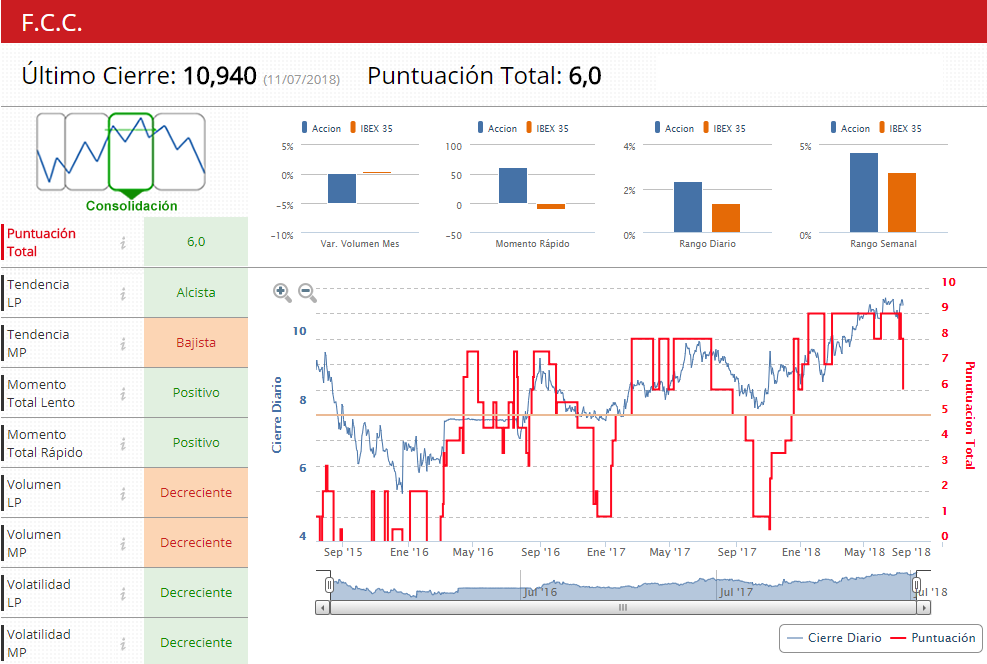Click the date (11/07/2018)
987x664 pixels.
(302, 80)
